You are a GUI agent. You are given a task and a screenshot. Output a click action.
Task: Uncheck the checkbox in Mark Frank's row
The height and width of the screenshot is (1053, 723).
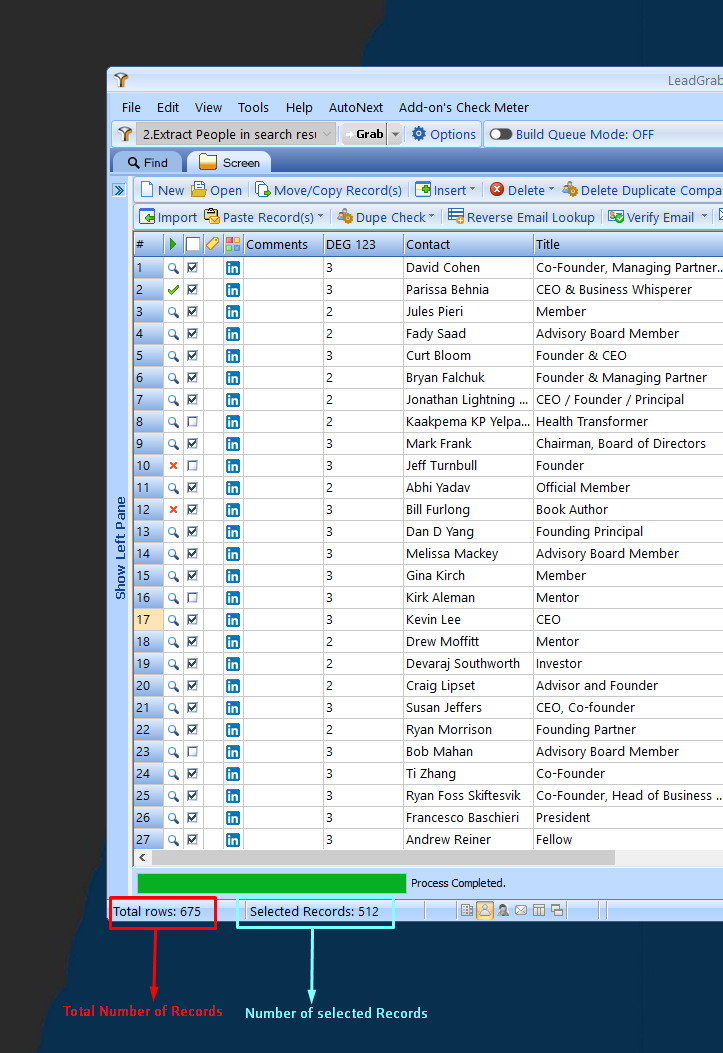pyautogui.click(x=193, y=444)
